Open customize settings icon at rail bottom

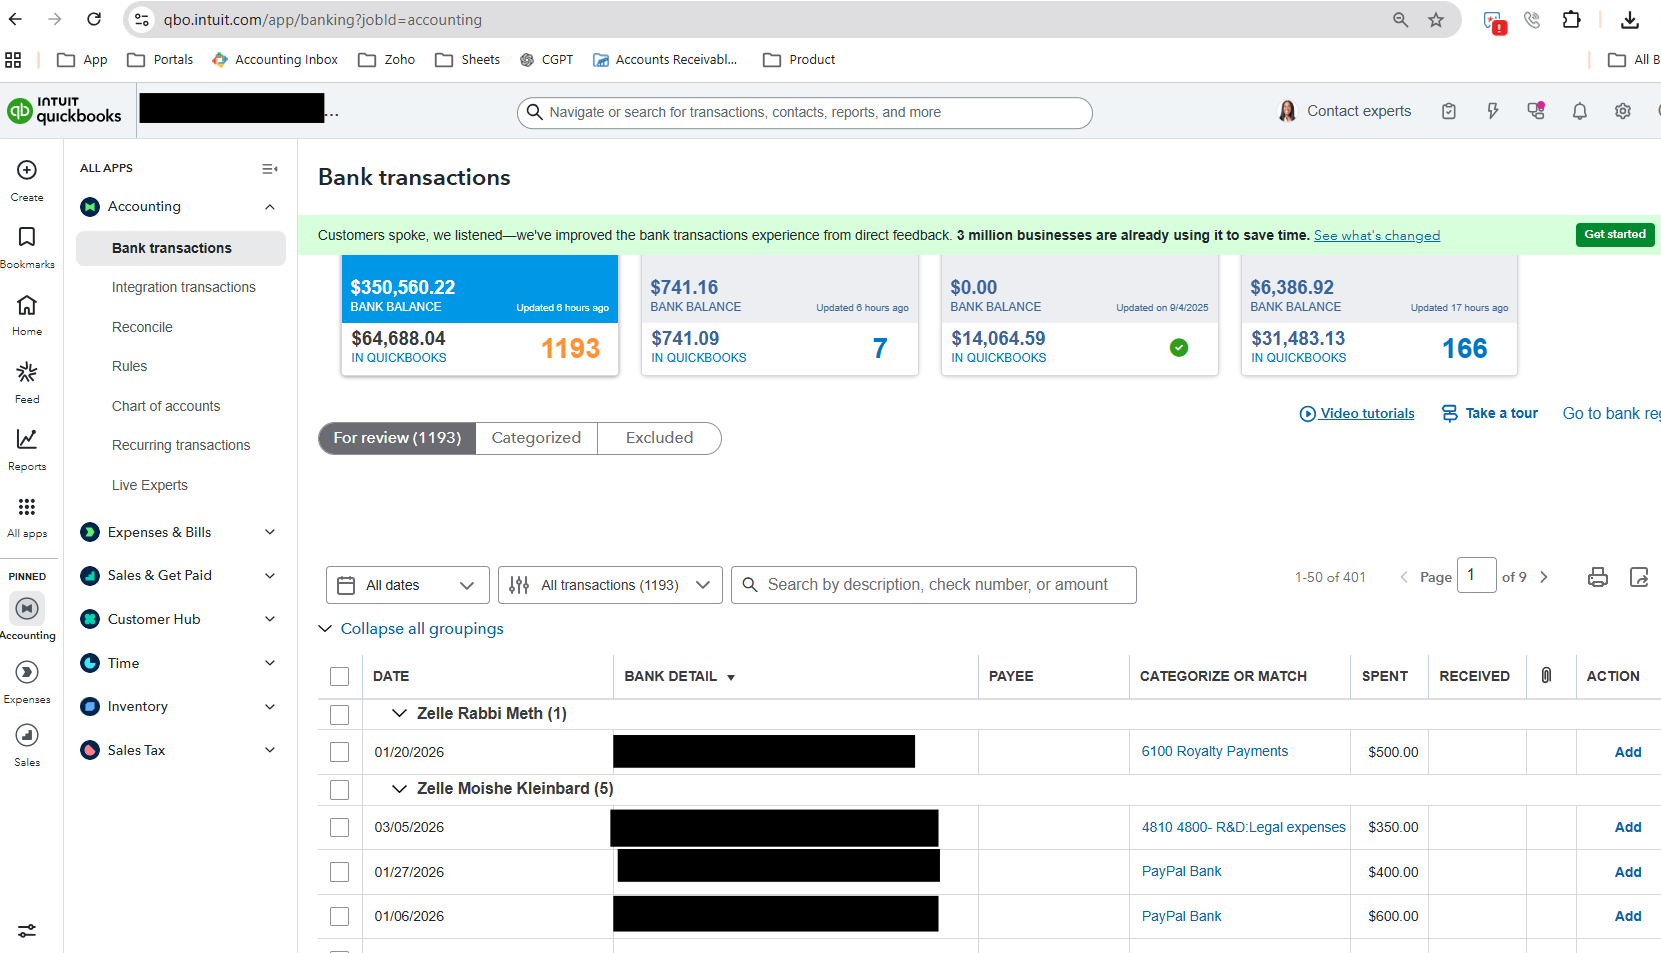(x=27, y=930)
